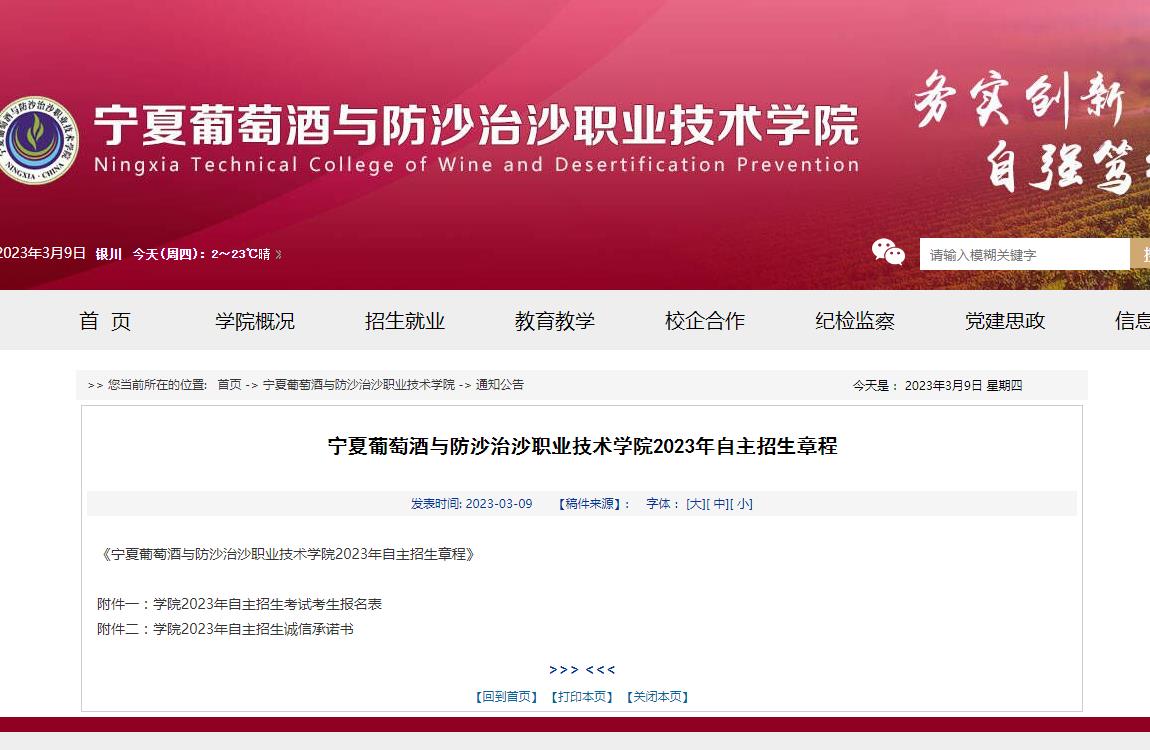Open the 学院概况 navigation menu

point(255,321)
